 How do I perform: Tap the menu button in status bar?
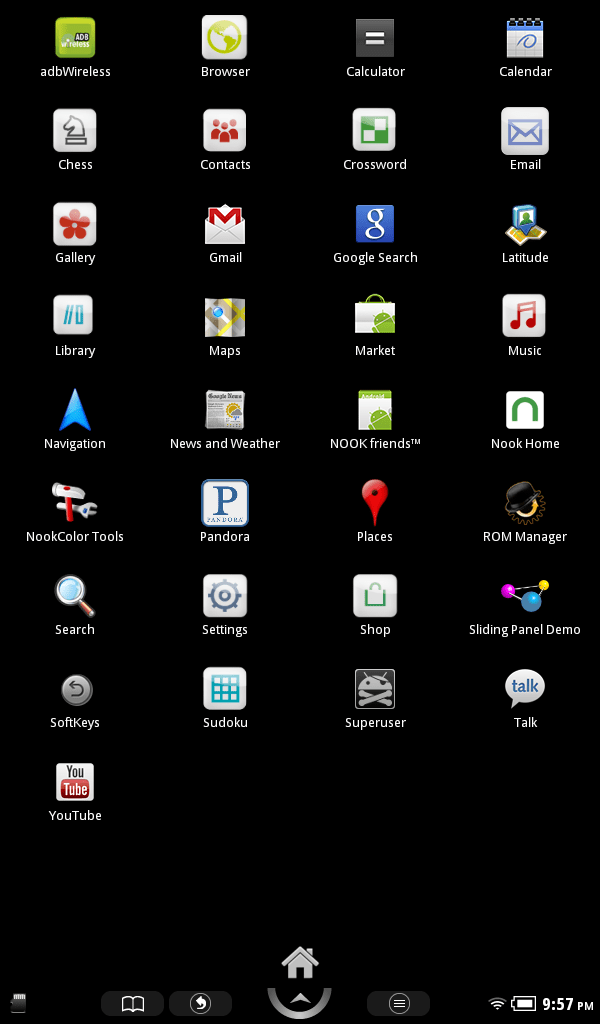[x=399, y=1003]
